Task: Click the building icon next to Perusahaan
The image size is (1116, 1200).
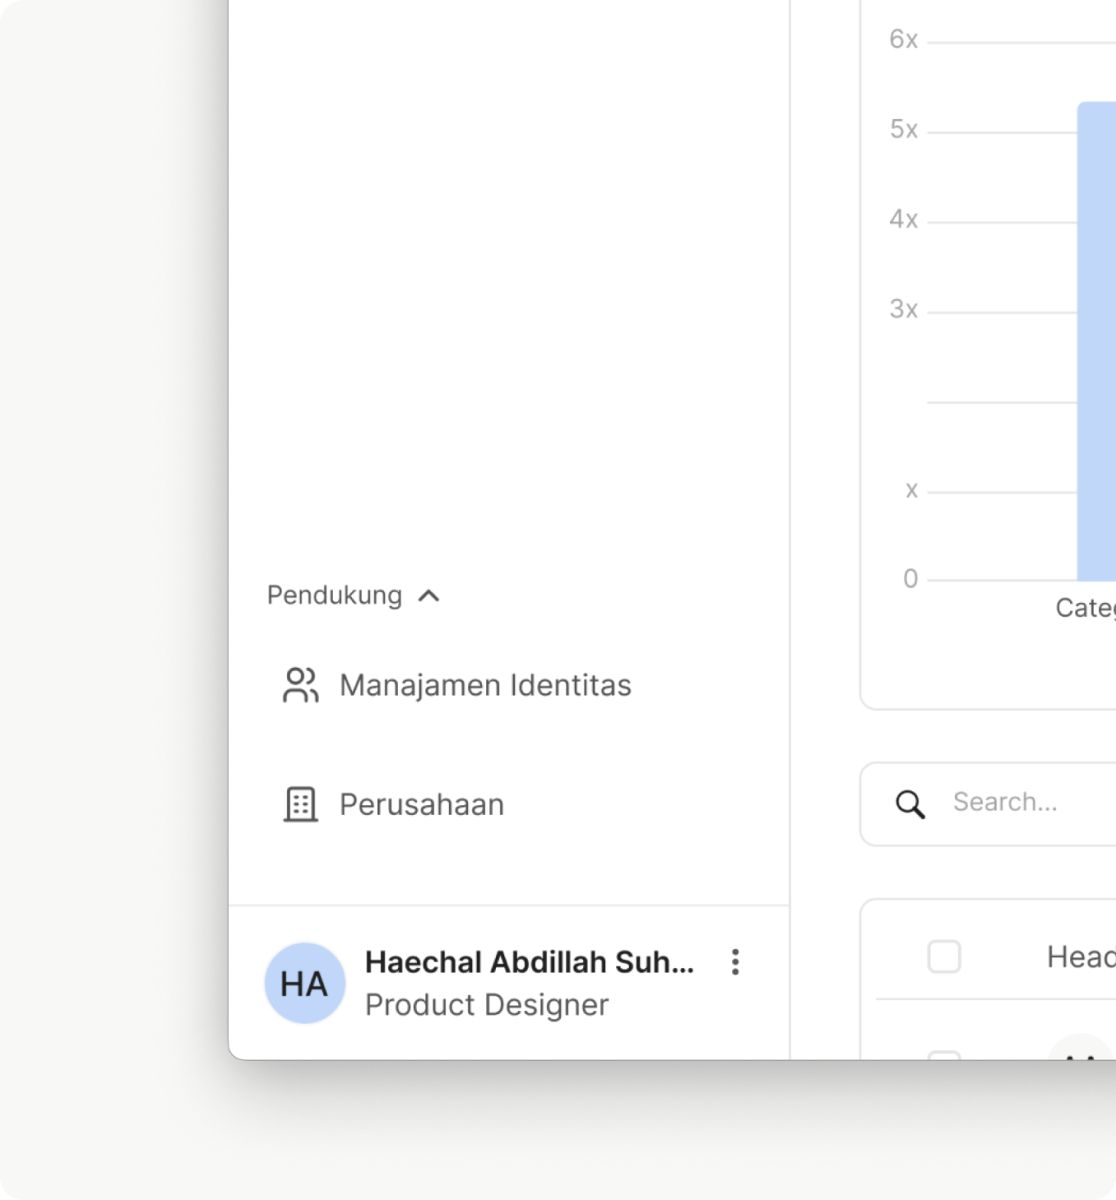Action: point(300,804)
